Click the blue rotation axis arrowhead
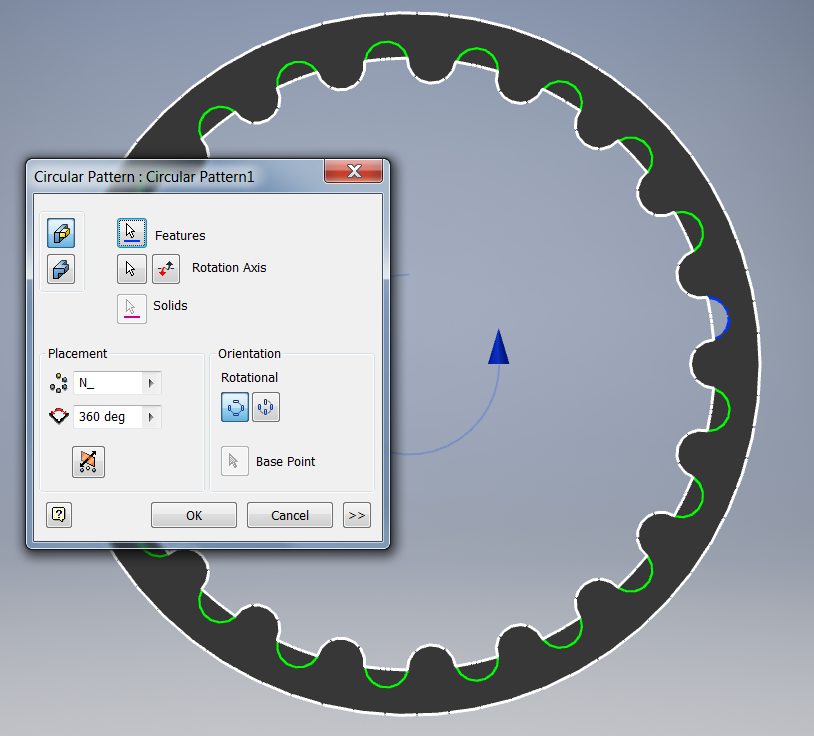 tap(498, 347)
